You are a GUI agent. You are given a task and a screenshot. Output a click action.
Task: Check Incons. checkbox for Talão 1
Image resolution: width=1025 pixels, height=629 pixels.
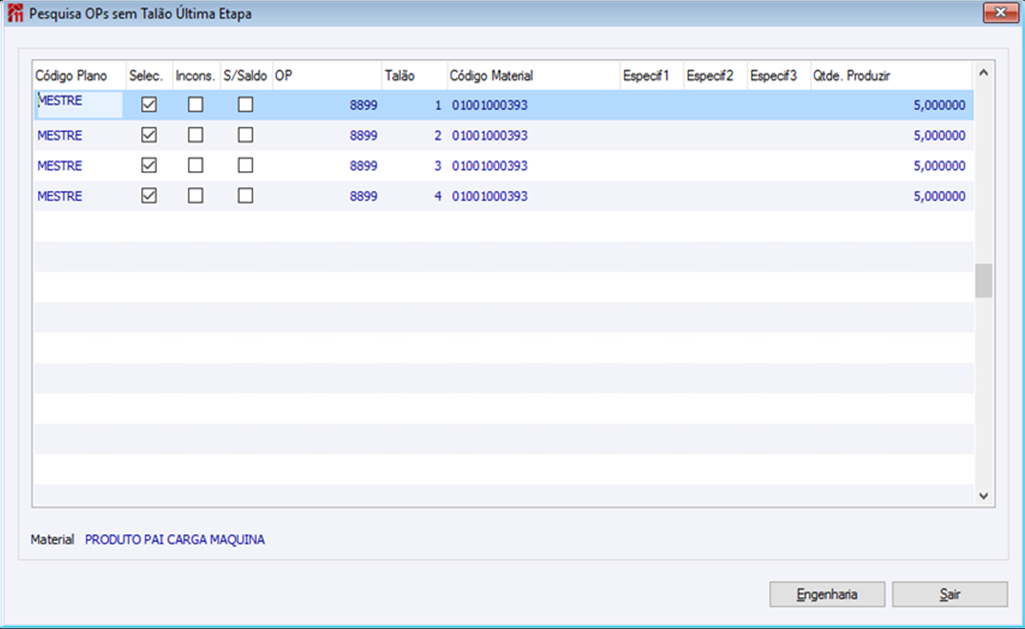195,105
